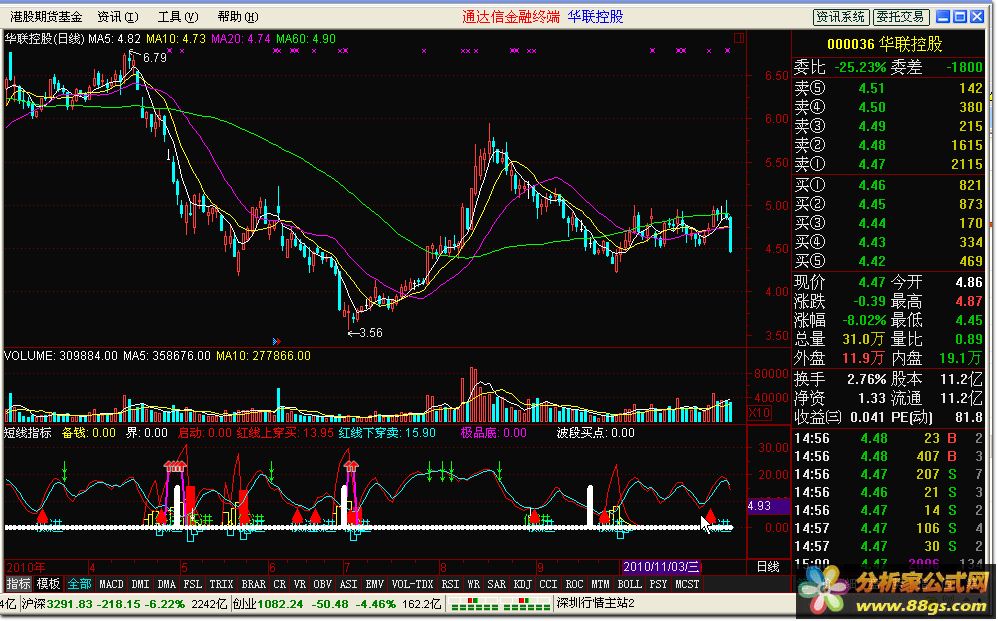Image resolution: width=998 pixels, height=621 pixels.
Task: Click the 14:56 trade row with volume 407
Action: (889, 456)
